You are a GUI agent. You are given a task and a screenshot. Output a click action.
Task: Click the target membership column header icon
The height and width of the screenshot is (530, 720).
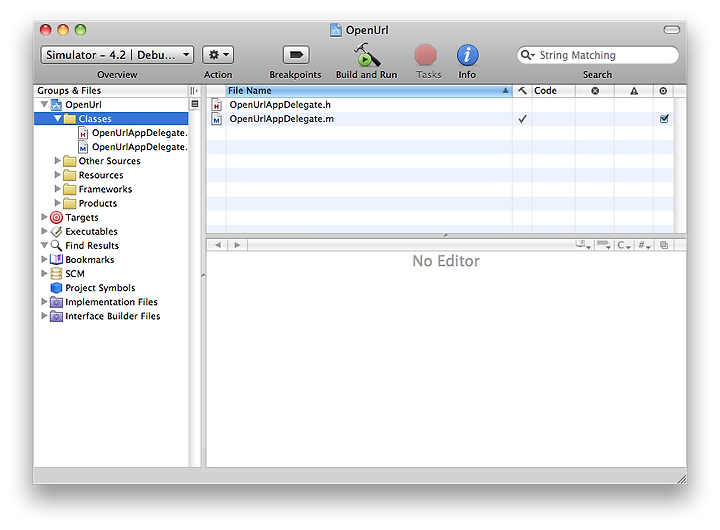[663, 90]
